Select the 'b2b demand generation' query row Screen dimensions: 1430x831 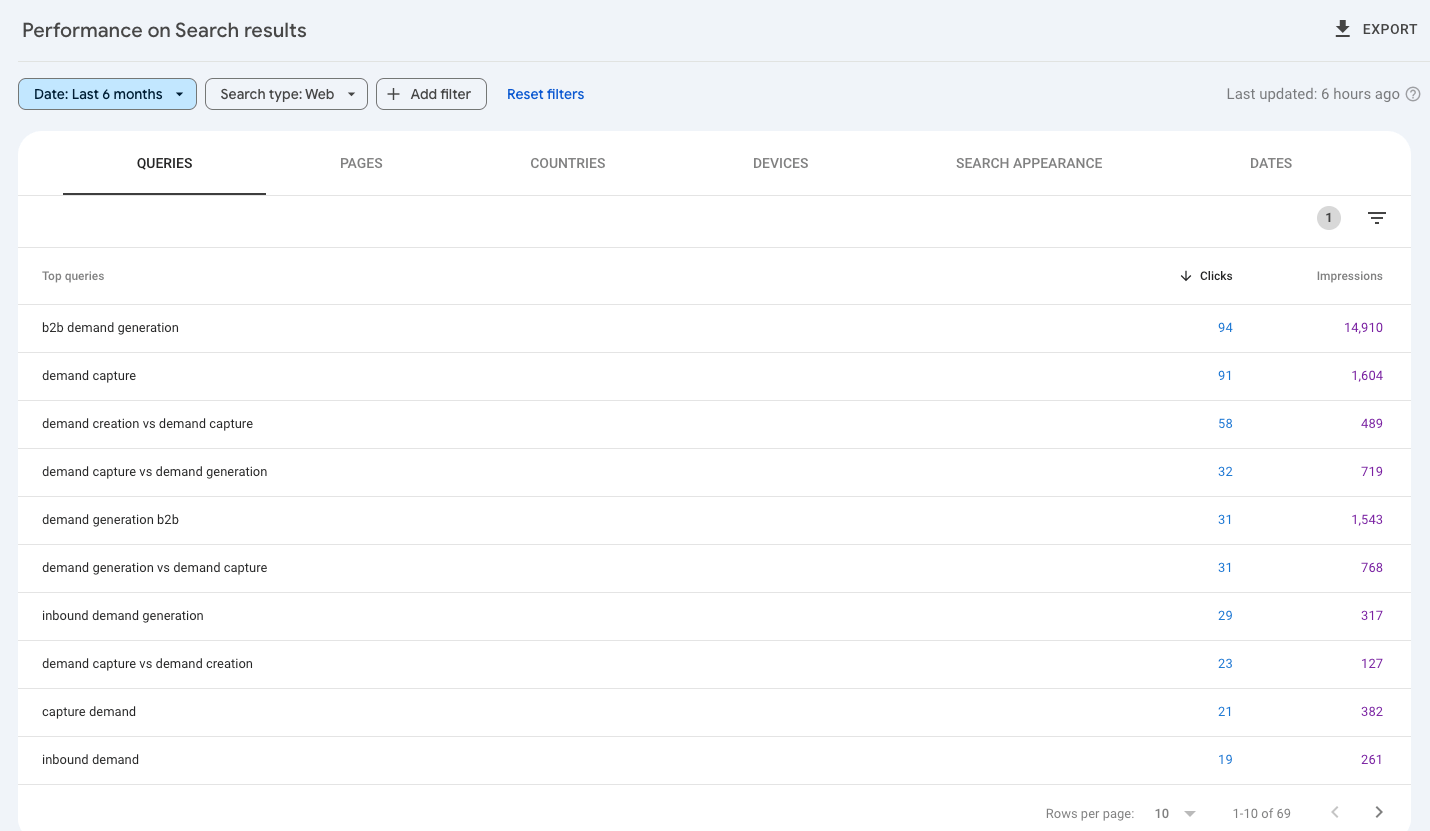coord(110,328)
